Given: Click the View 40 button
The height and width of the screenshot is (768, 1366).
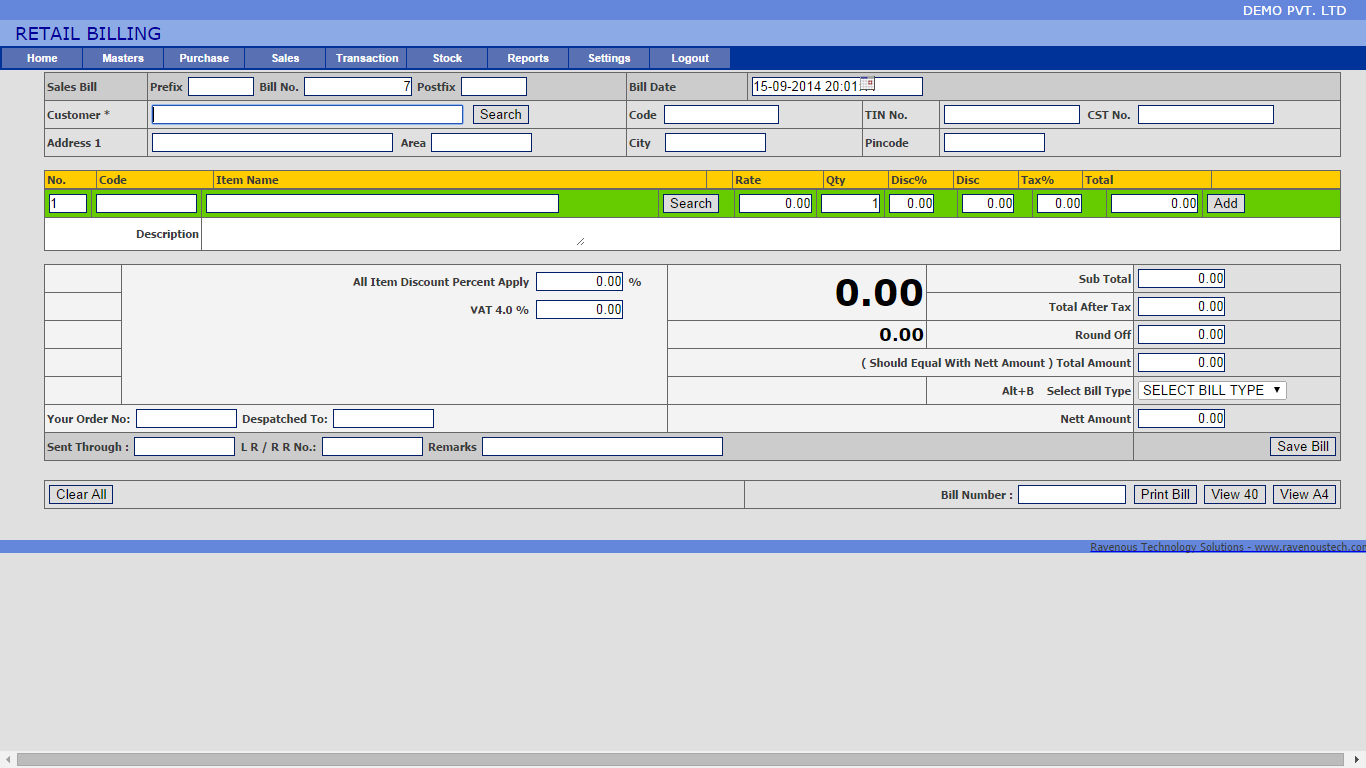Looking at the screenshot, I should pyautogui.click(x=1235, y=494).
